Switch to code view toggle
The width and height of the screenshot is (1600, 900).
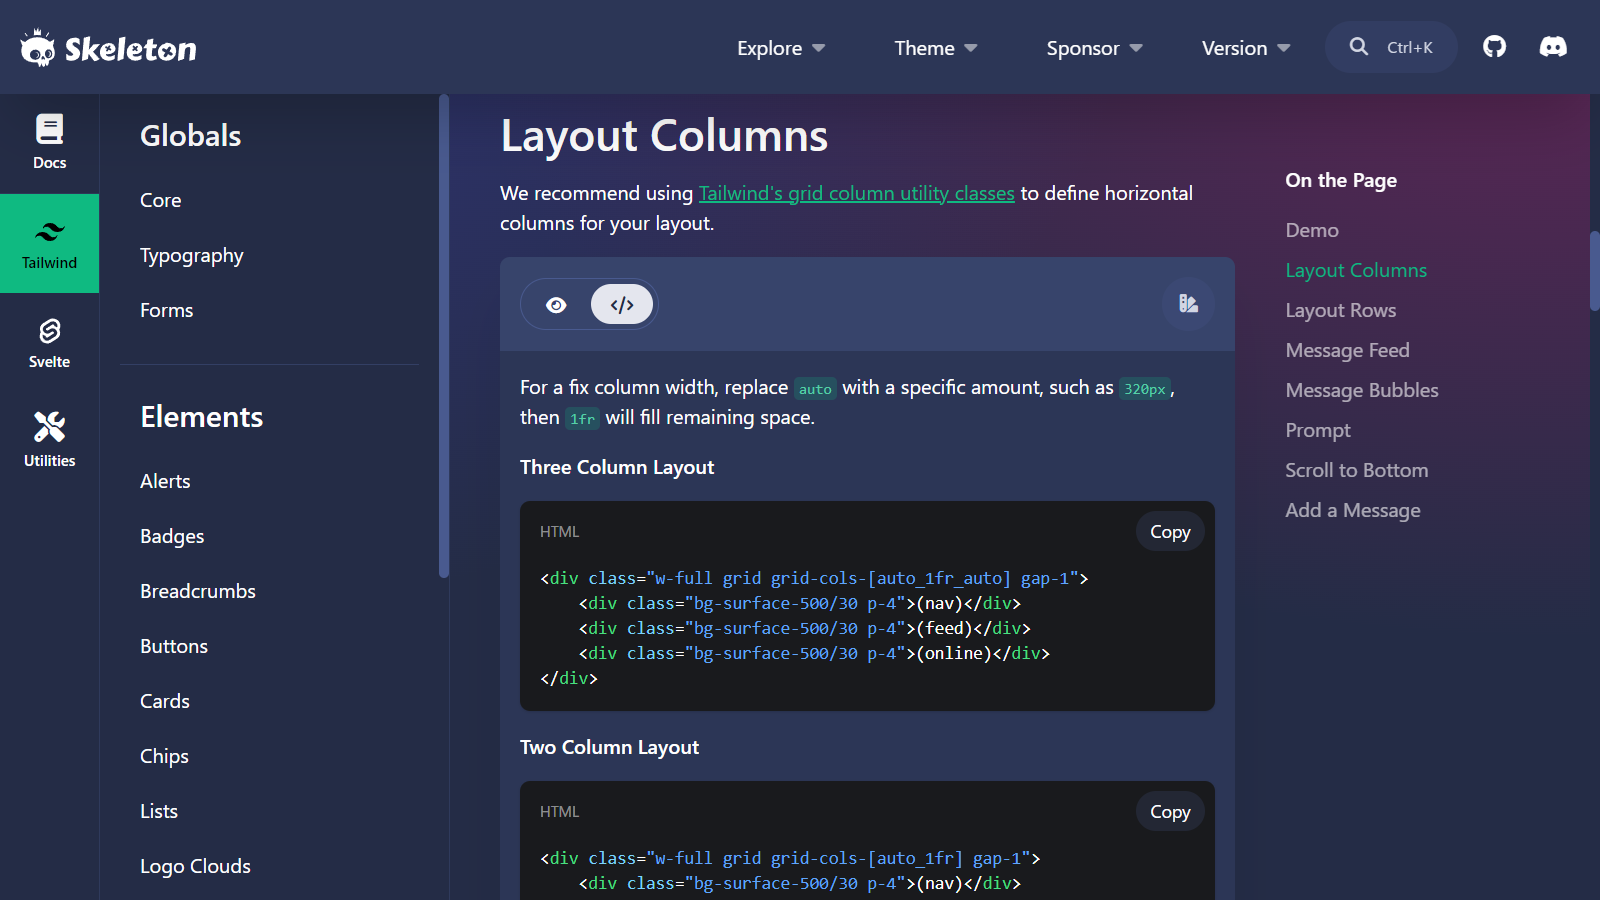click(622, 305)
